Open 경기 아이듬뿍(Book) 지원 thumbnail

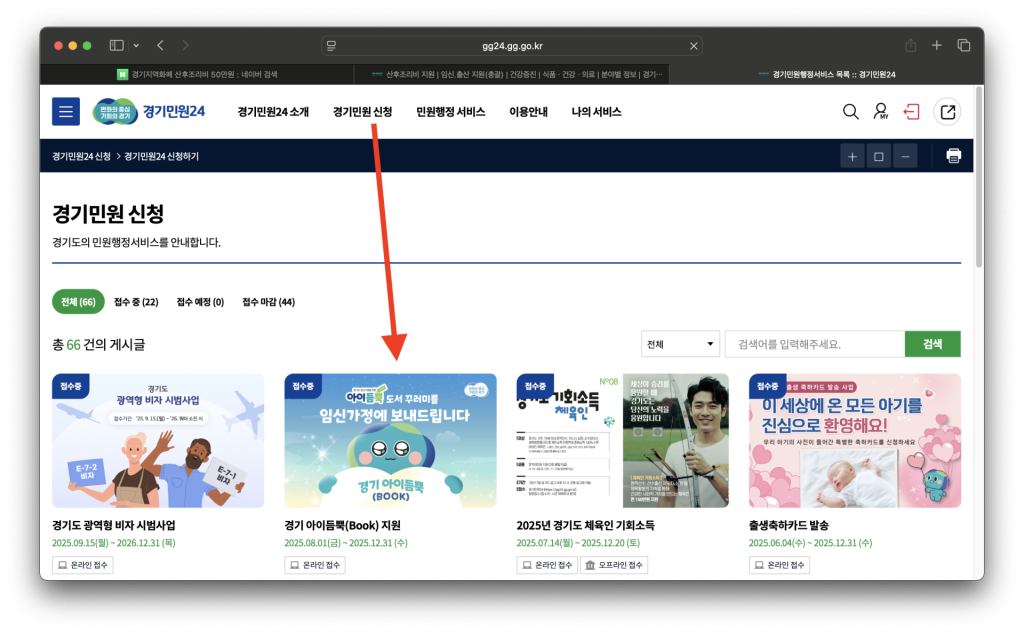(390, 441)
